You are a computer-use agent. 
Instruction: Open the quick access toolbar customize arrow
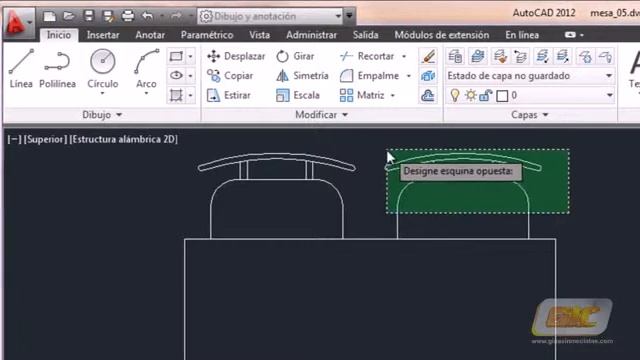point(349,16)
